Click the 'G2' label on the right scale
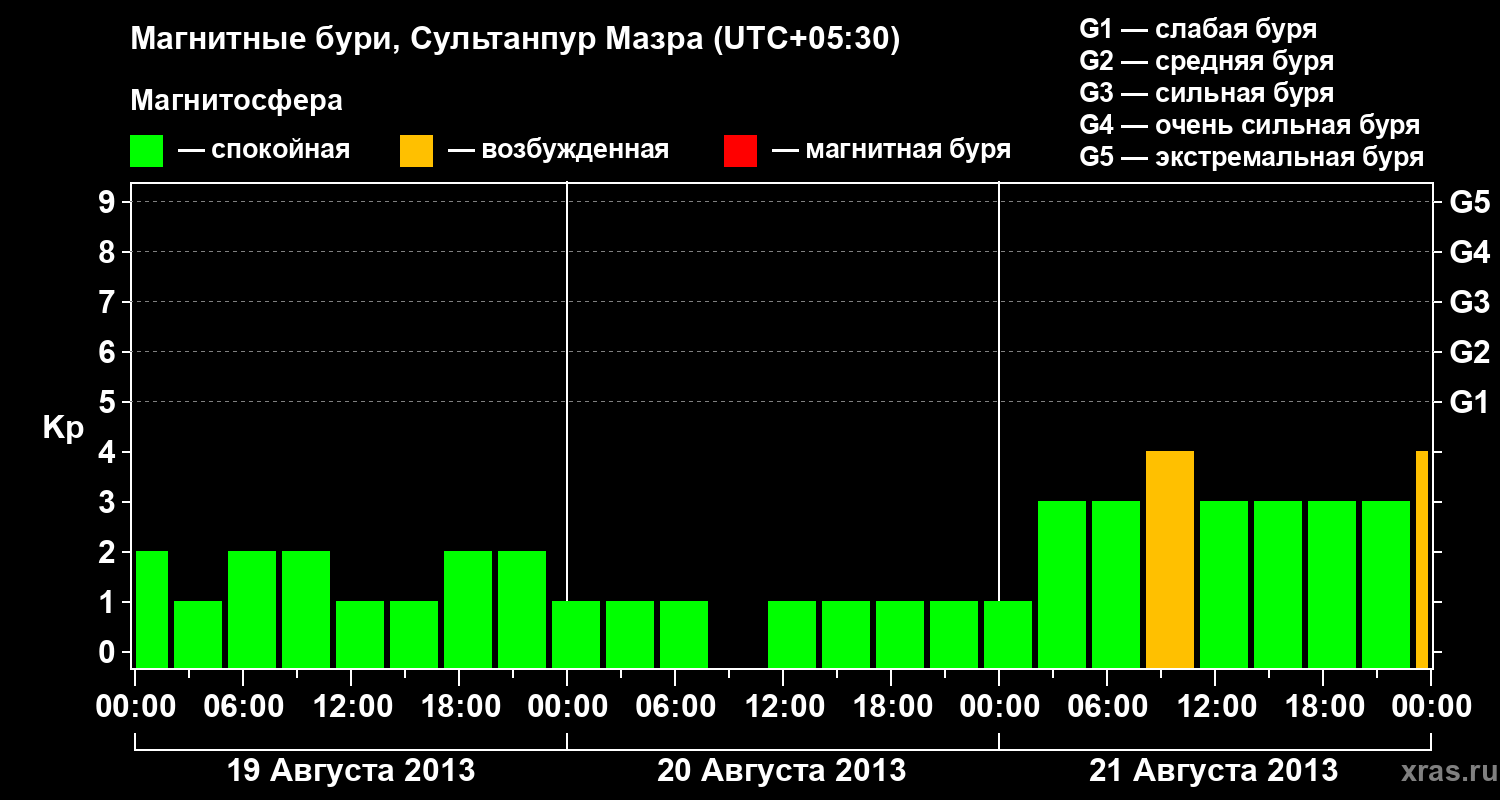Viewport: 1500px width, 800px height. tap(1469, 352)
